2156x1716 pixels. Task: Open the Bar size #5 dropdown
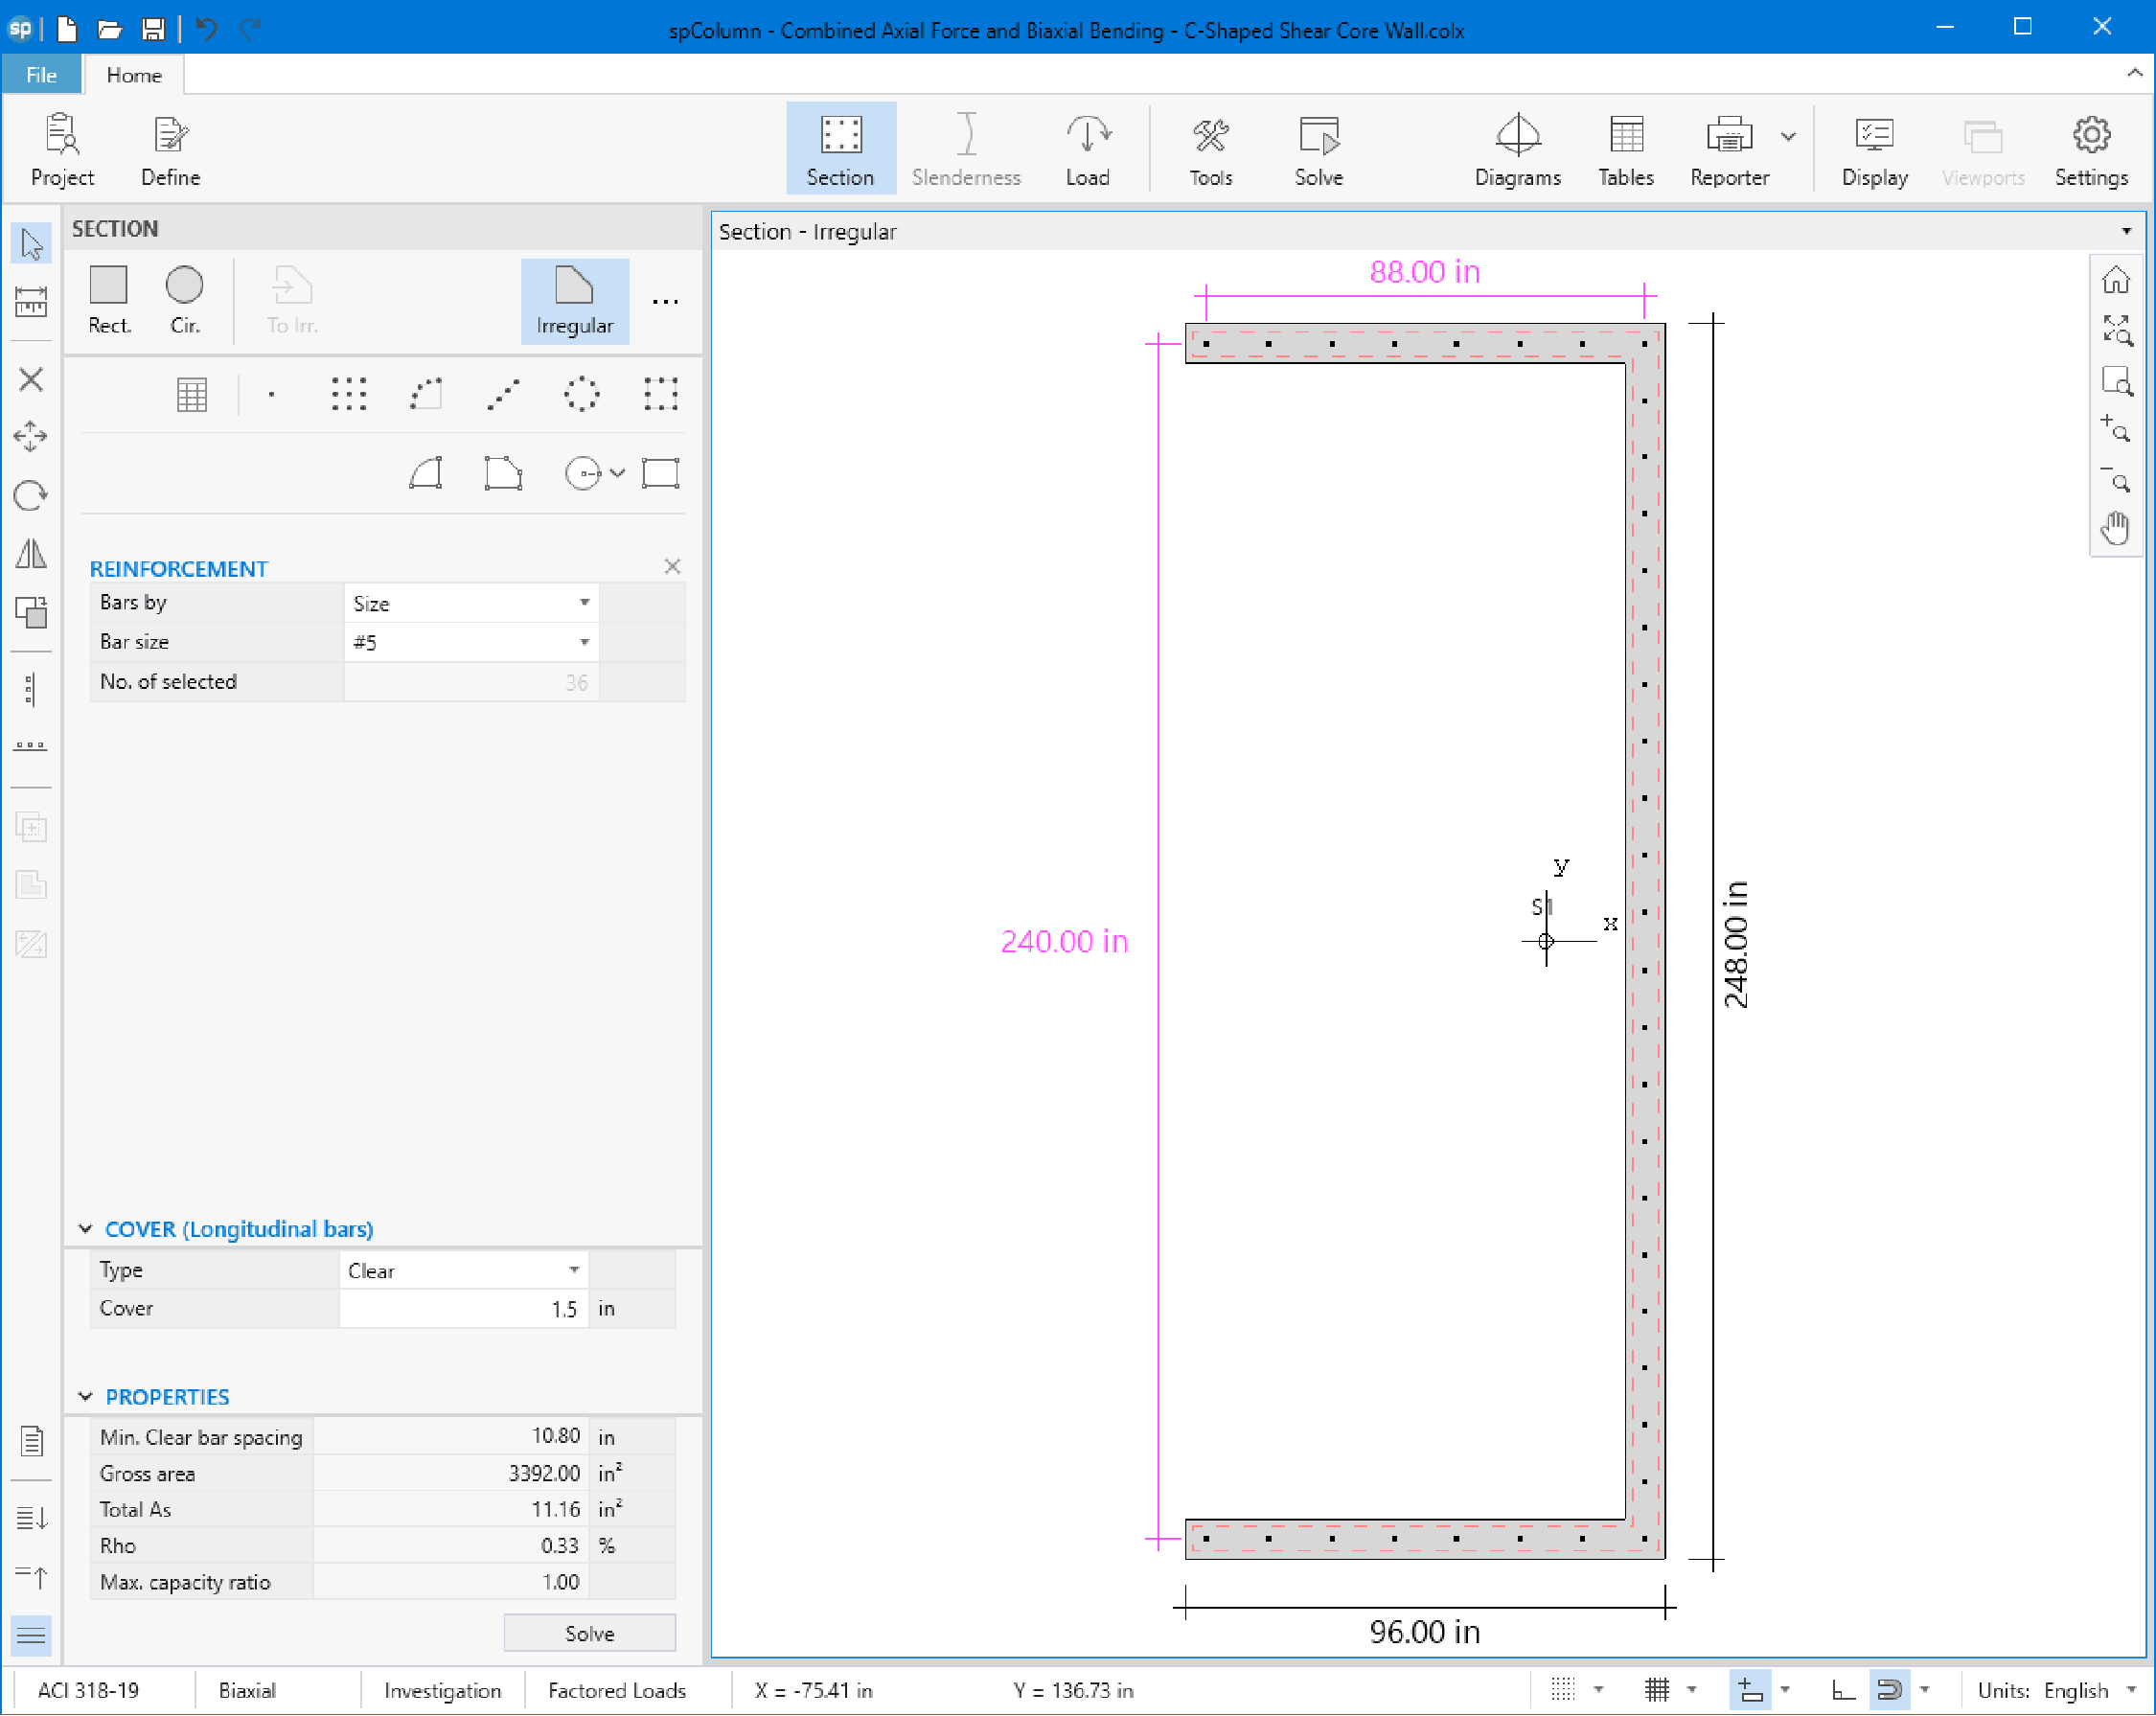point(471,642)
